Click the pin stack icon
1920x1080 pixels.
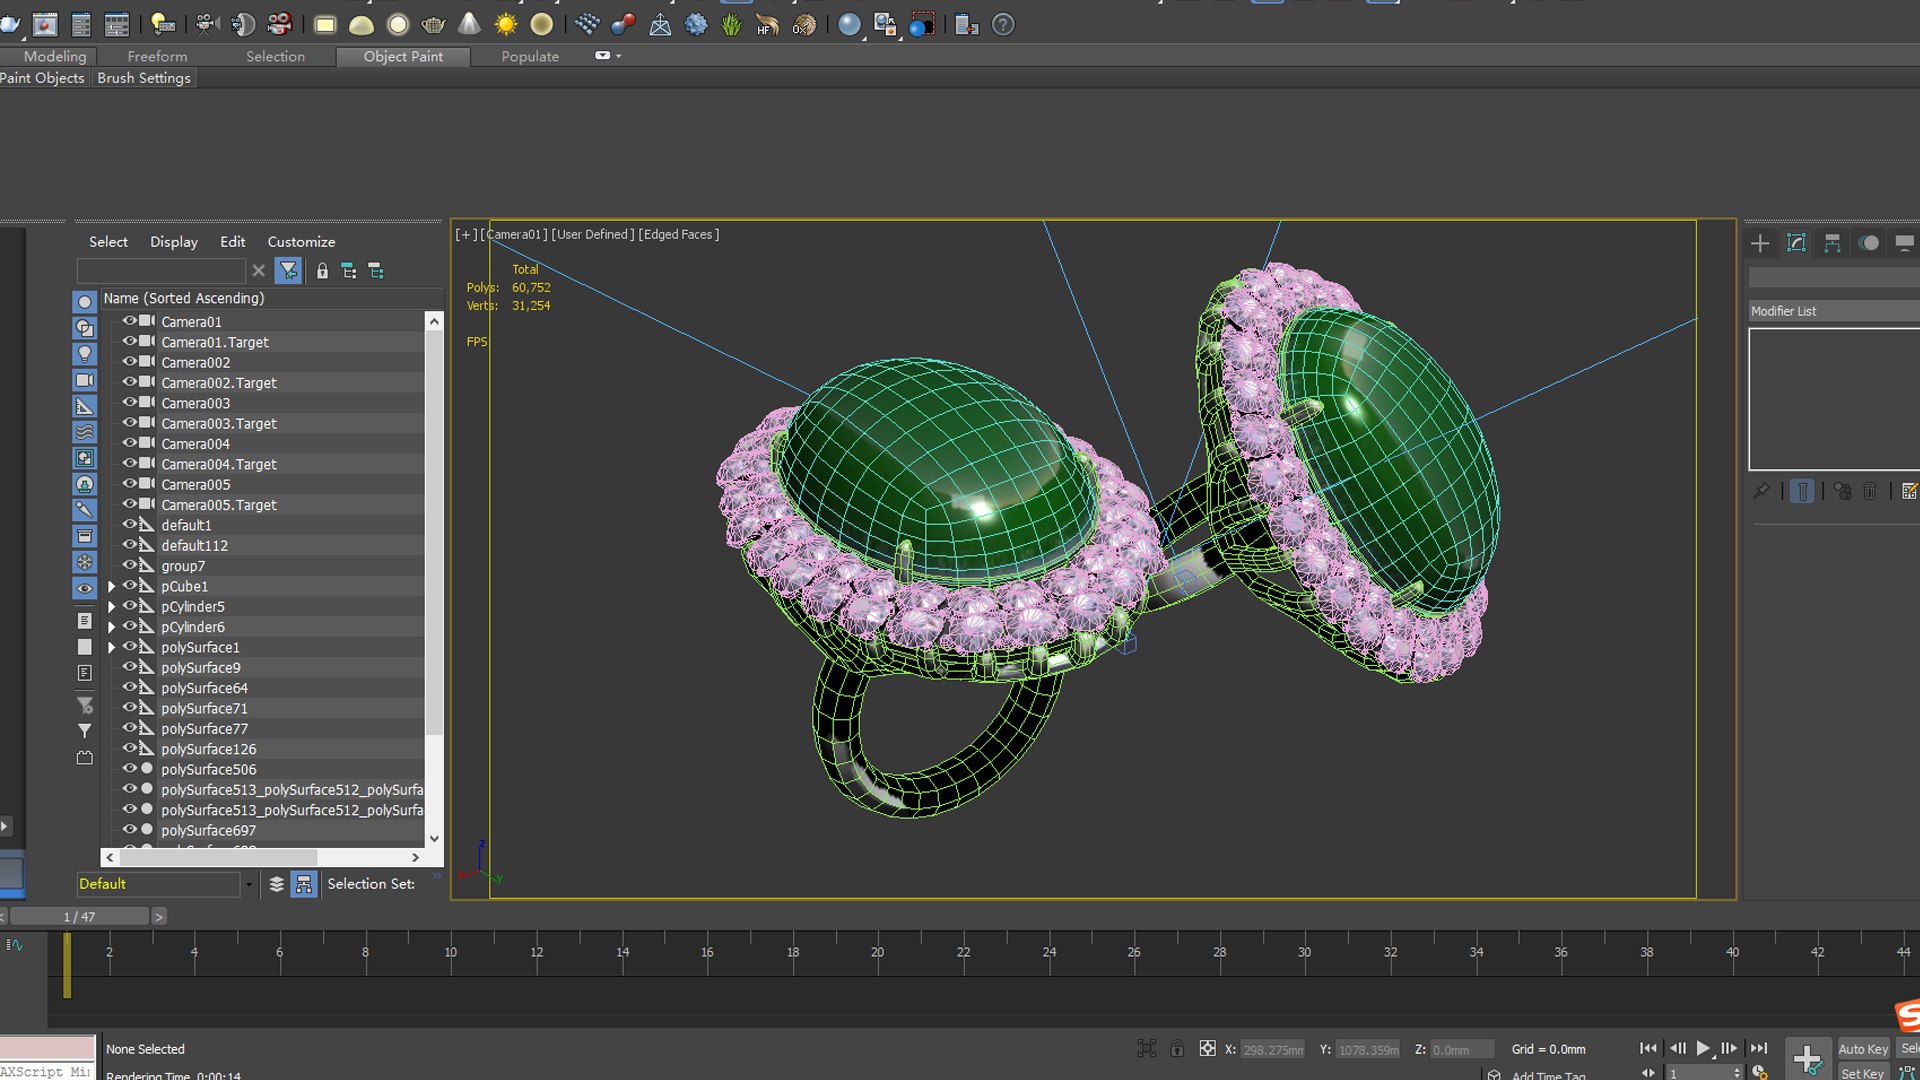pos(1762,491)
